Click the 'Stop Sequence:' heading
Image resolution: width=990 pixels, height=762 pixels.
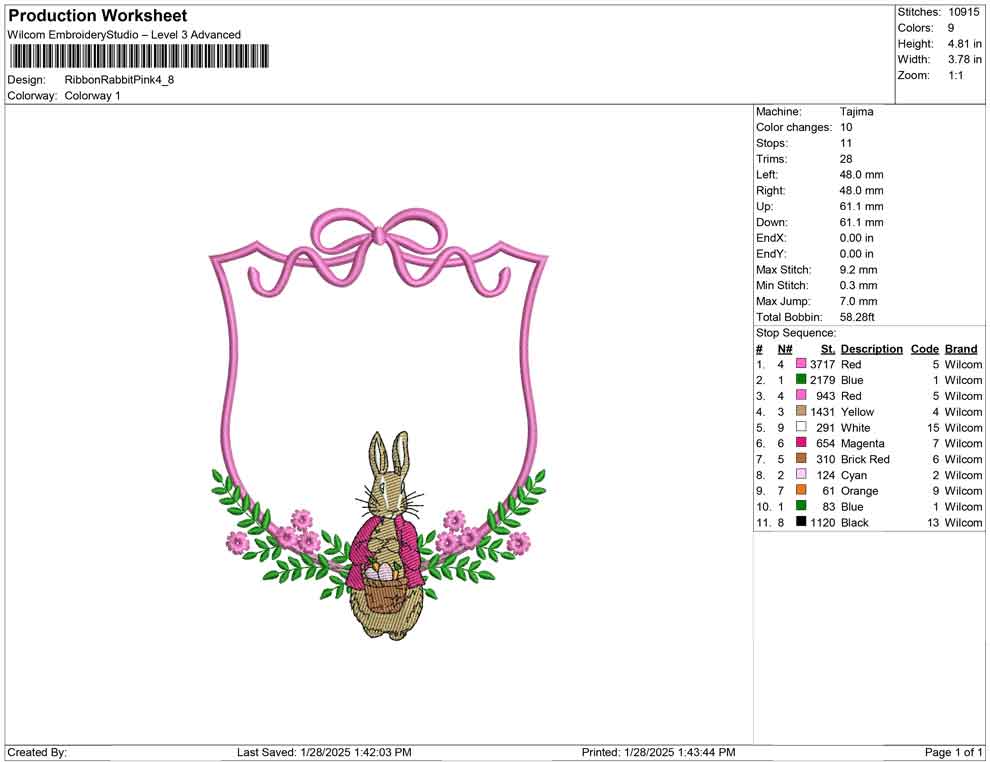coord(796,333)
